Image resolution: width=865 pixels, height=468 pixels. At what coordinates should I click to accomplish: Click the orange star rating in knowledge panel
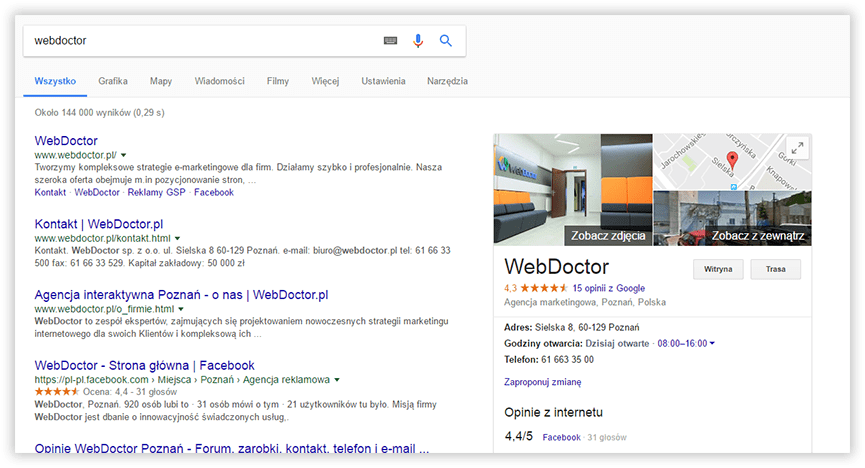coord(543,288)
